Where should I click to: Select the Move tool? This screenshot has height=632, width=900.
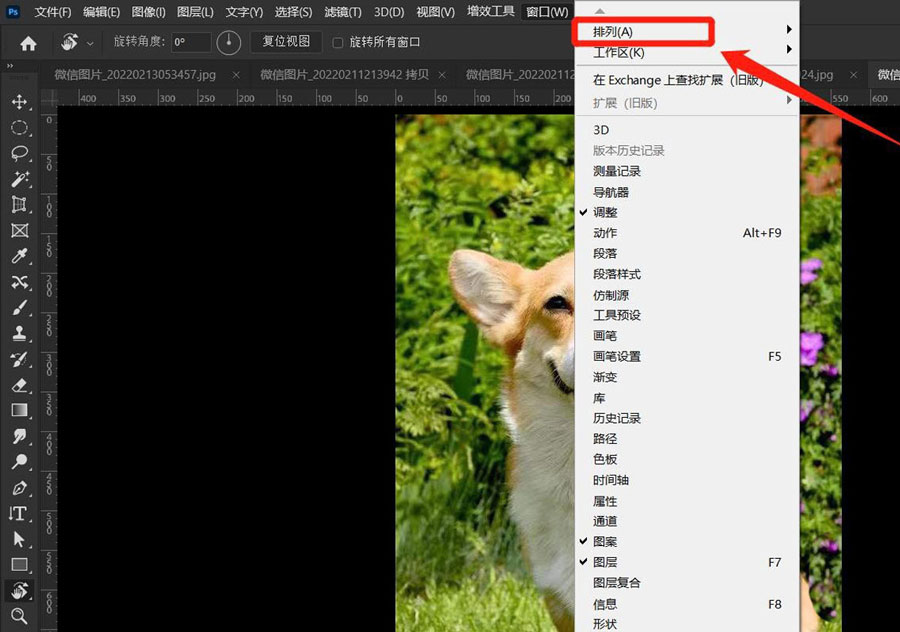point(20,101)
